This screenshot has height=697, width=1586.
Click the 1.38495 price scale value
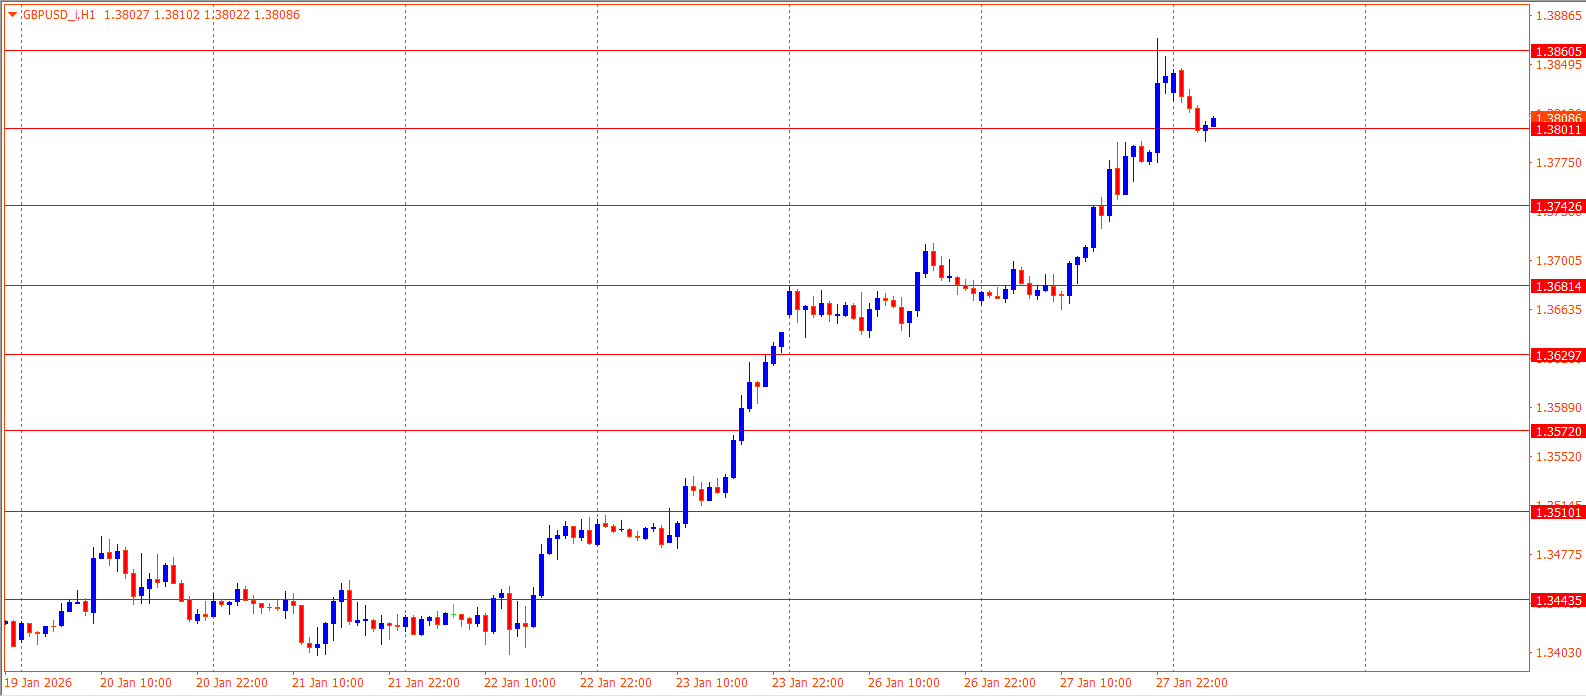coord(1559,65)
